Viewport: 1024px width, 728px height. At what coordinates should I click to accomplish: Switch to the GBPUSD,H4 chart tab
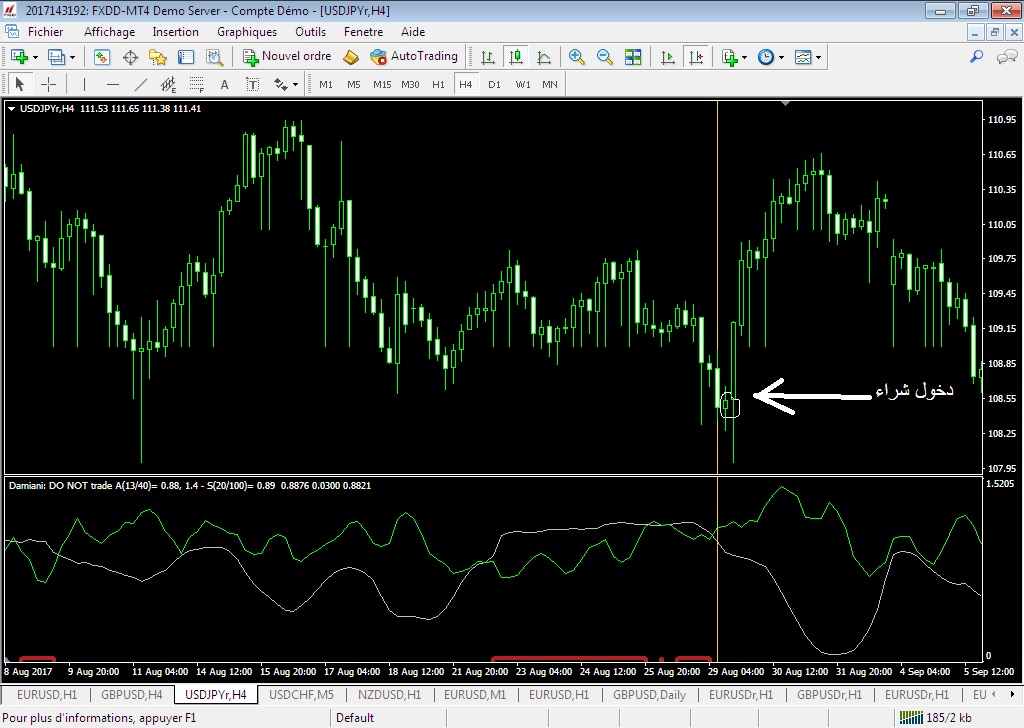[131, 694]
